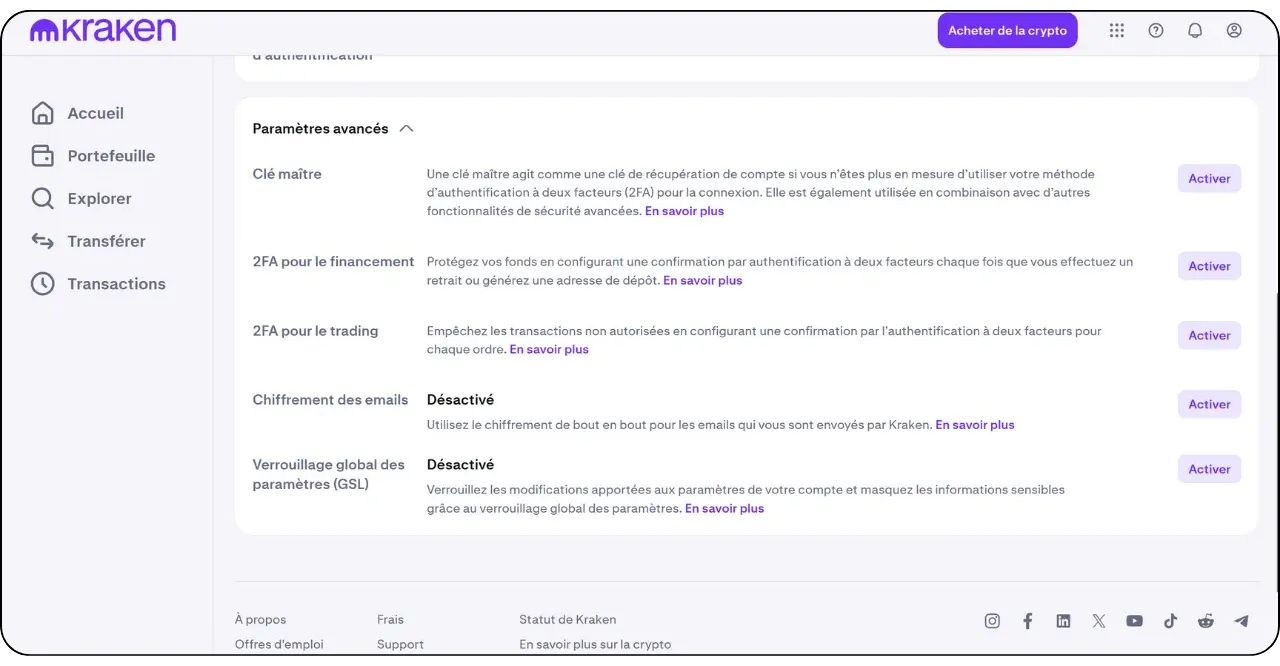The image size is (1280, 666).
Task: Collapse the Paramètres avancés section
Action: click(x=406, y=129)
